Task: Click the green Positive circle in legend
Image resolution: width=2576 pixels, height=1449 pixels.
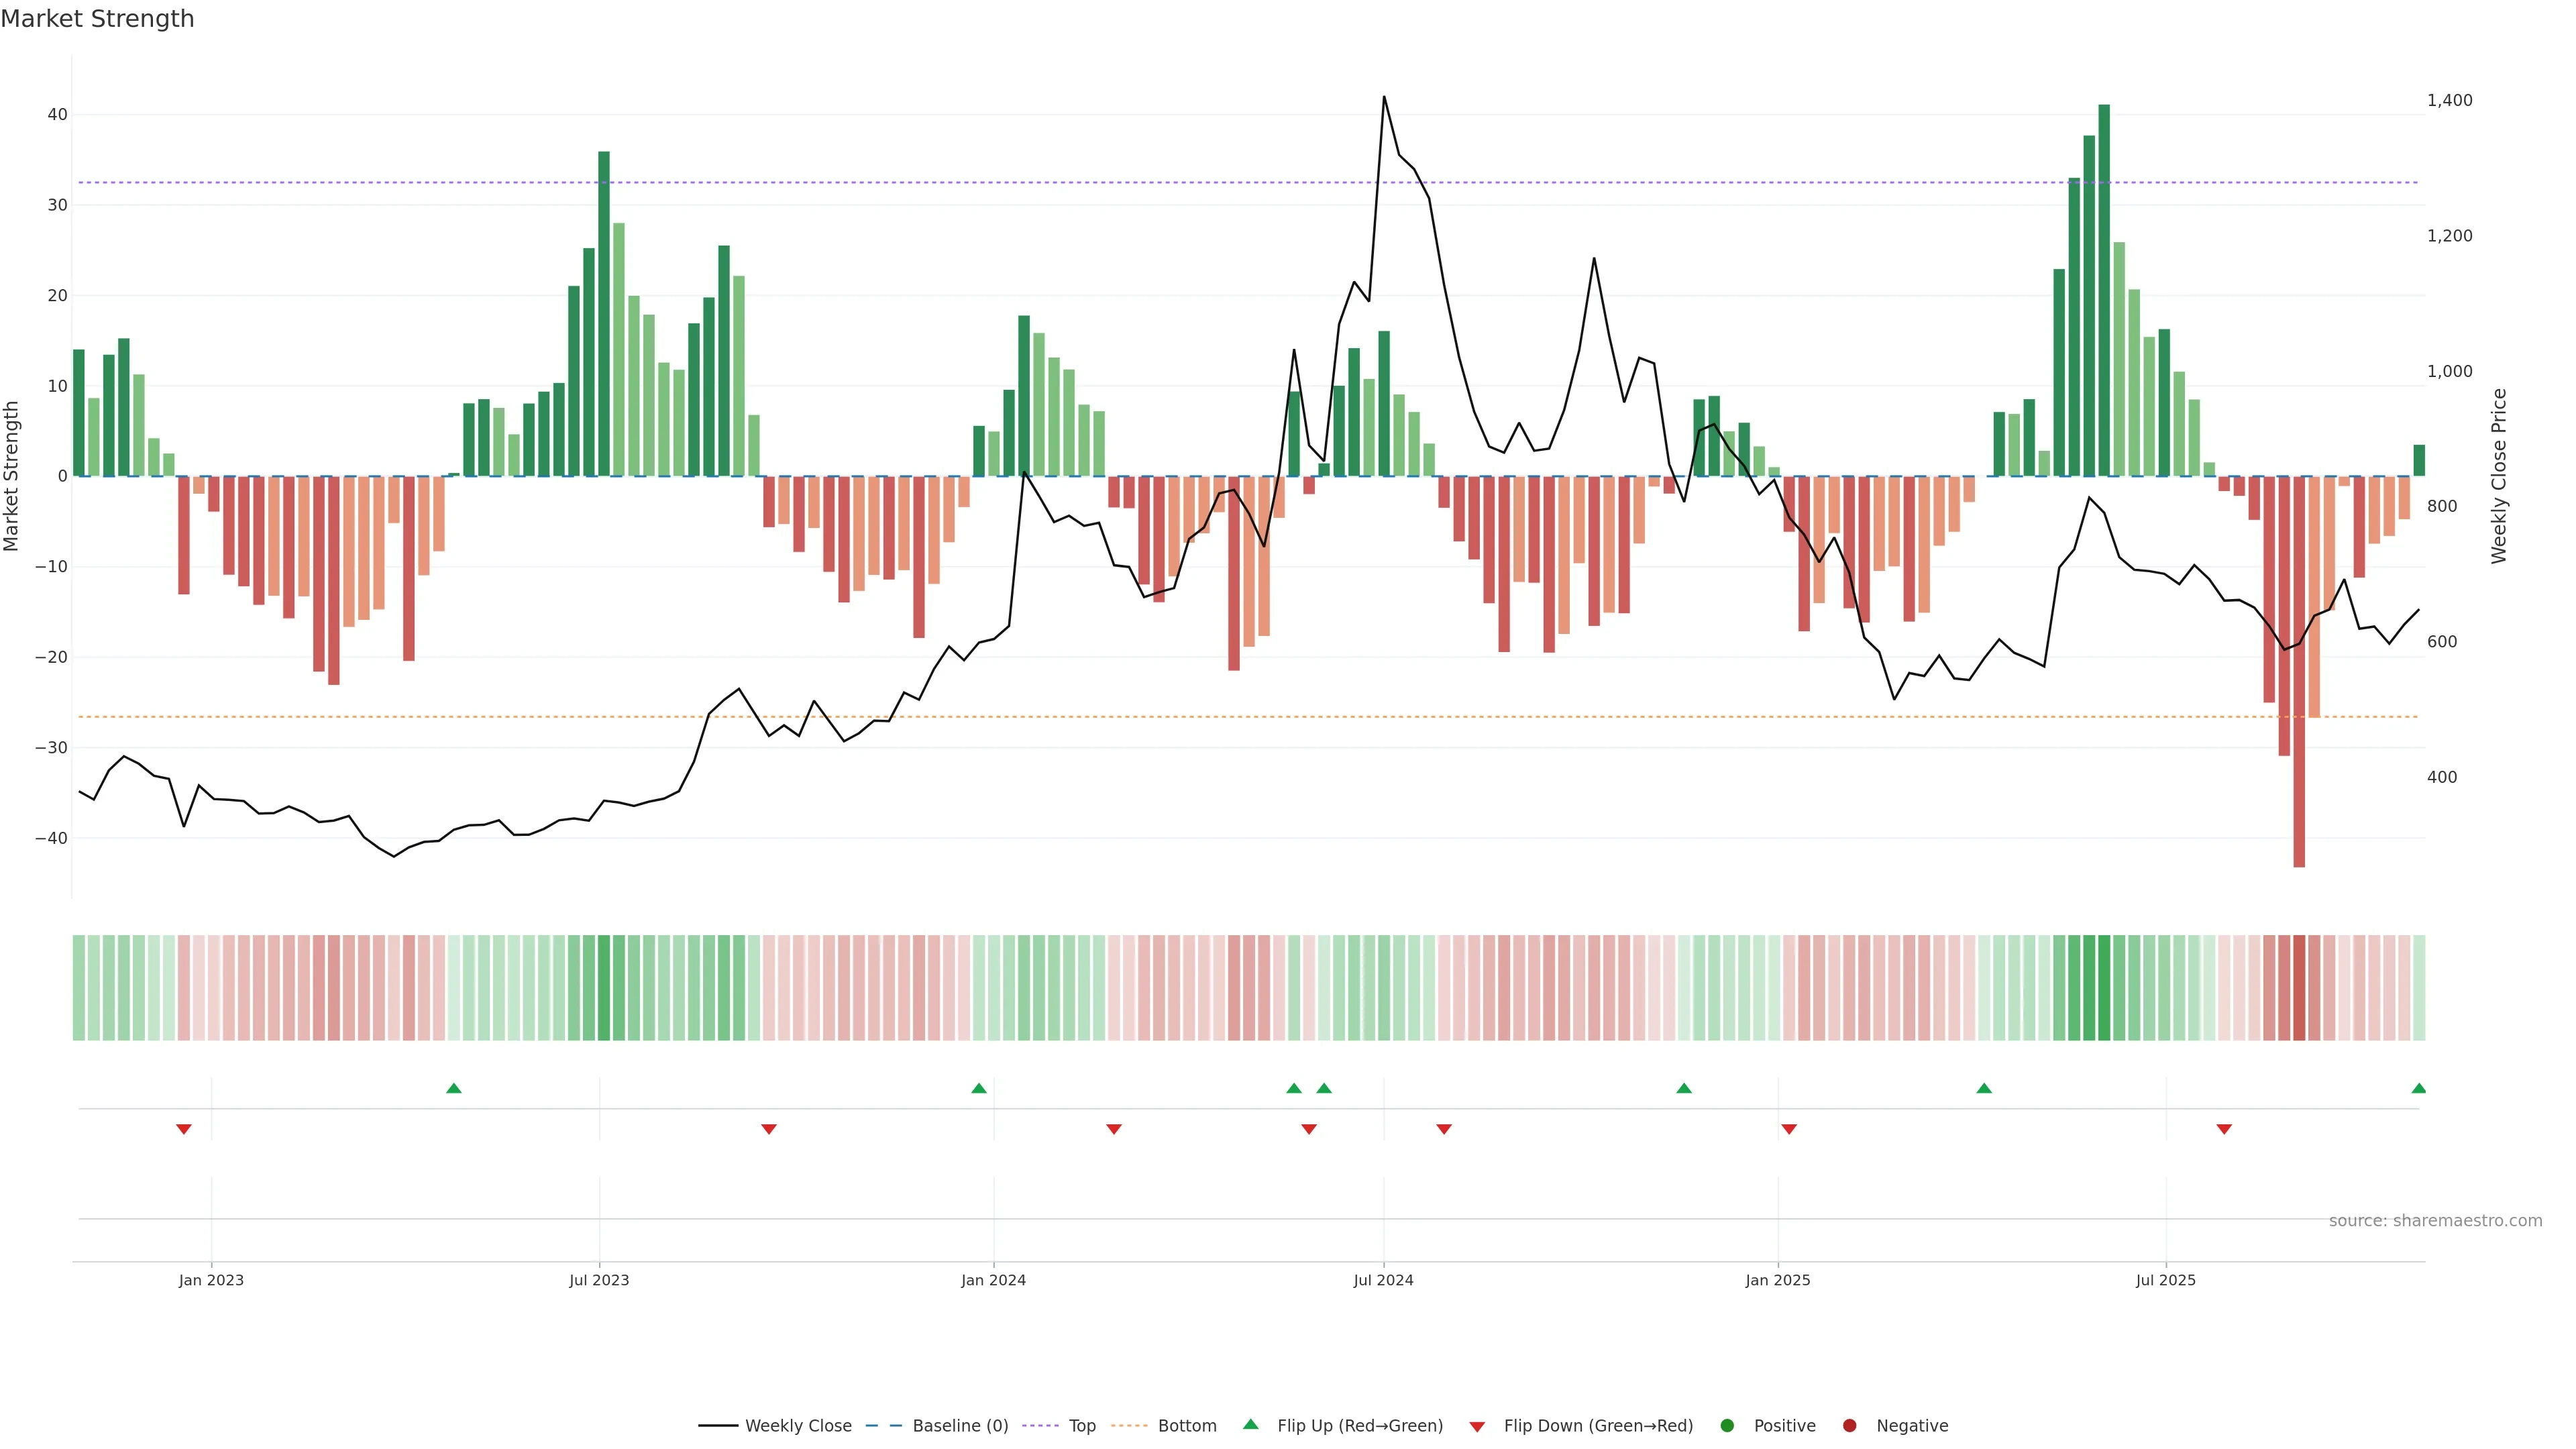Action: click(x=1727, y=1426)
